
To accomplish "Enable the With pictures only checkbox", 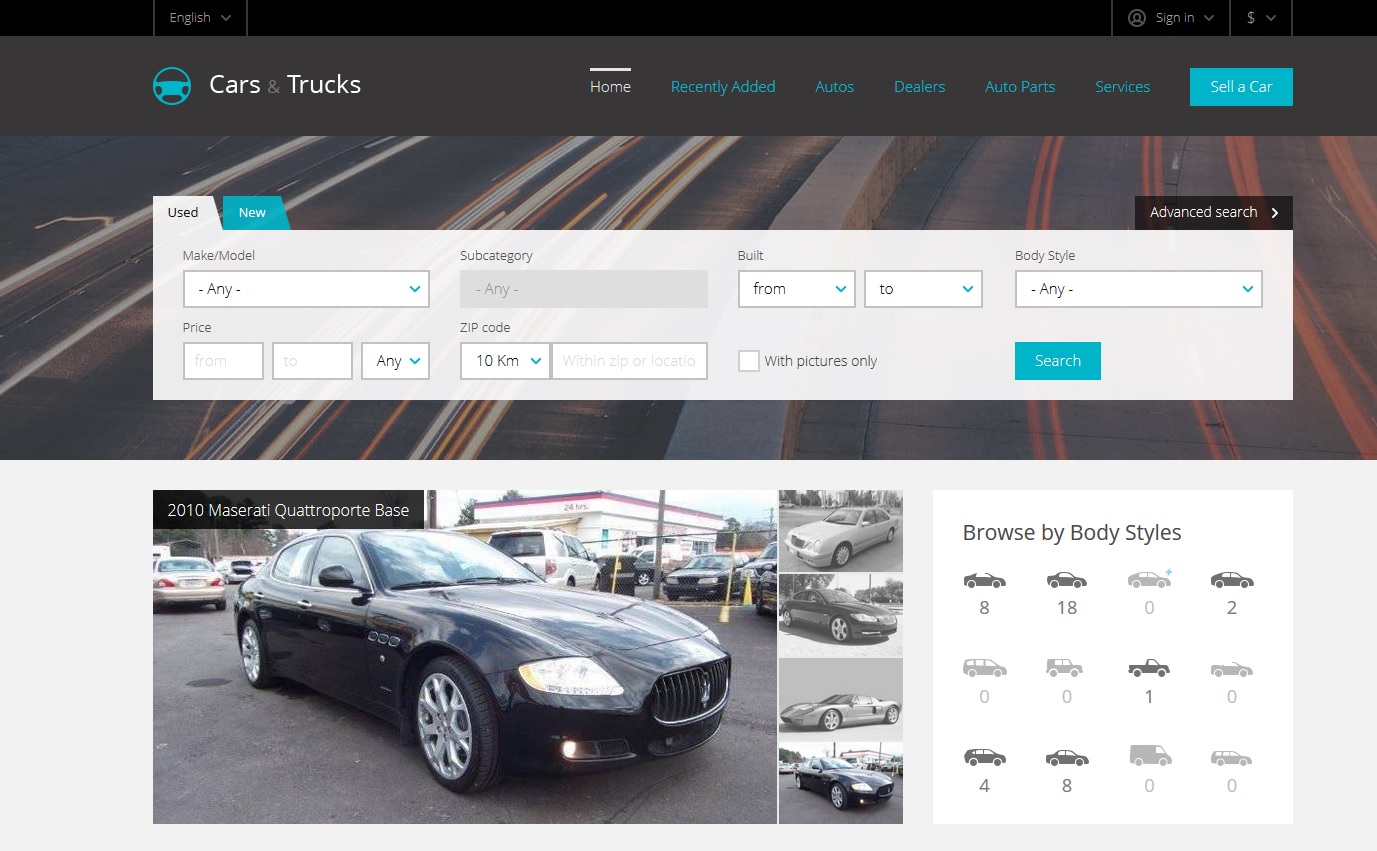I will click(x=749, y=361).
